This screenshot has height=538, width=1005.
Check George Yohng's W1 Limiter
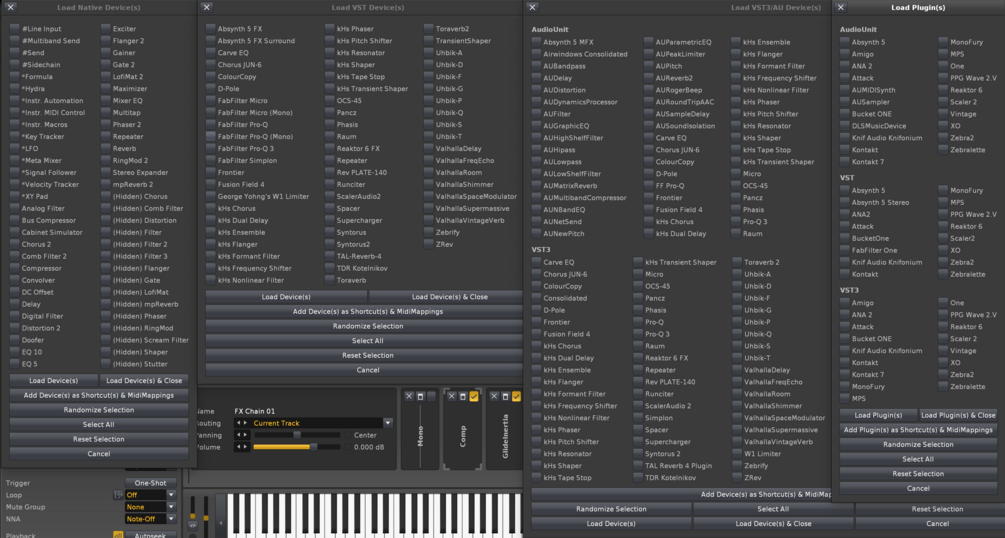click(210, 196)
